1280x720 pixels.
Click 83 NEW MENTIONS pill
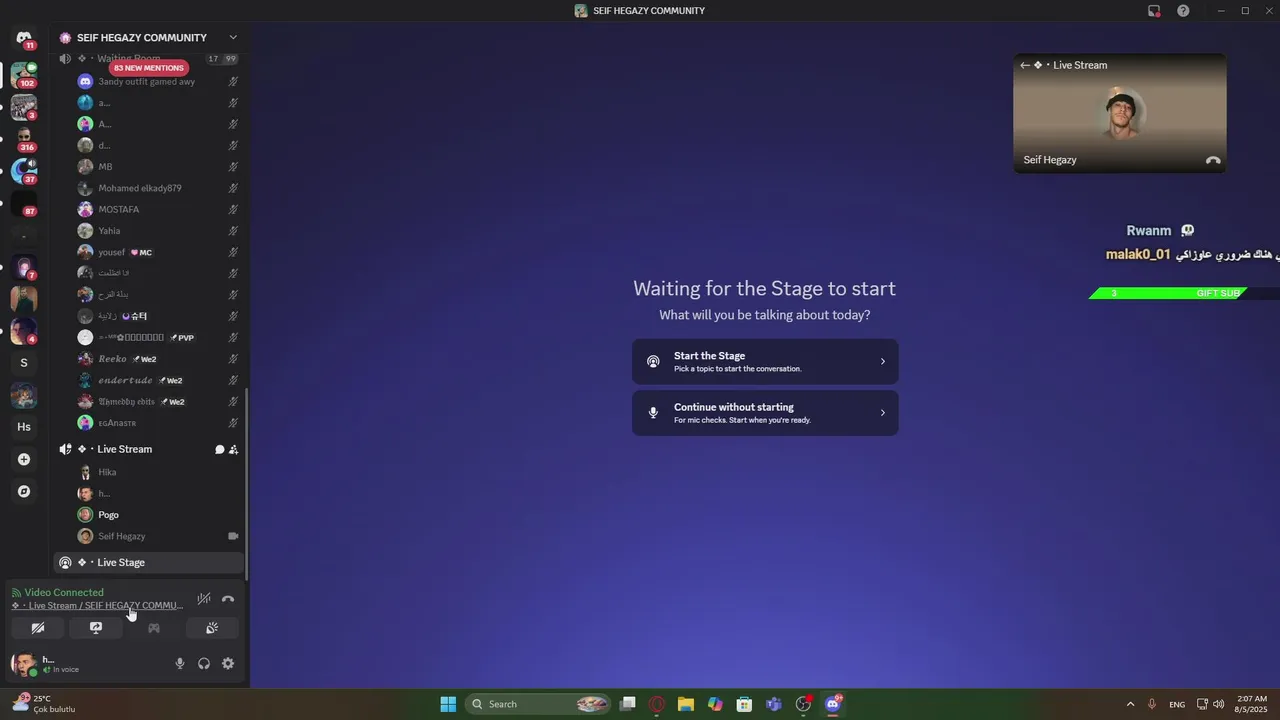click(x=149, y=68)
